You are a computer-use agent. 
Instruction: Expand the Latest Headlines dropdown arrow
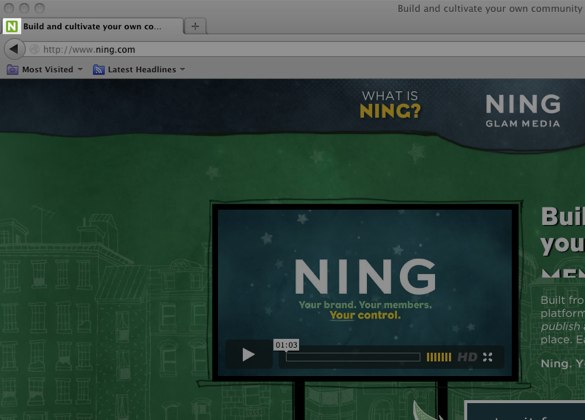(182, 69)
